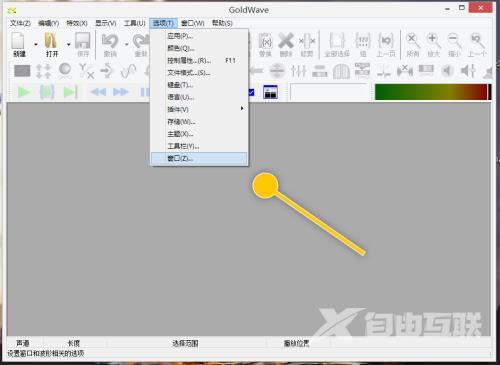Choose Colors (颜色(Q)...) in the menu
The image size is (500, 365).
coord(199,48)
